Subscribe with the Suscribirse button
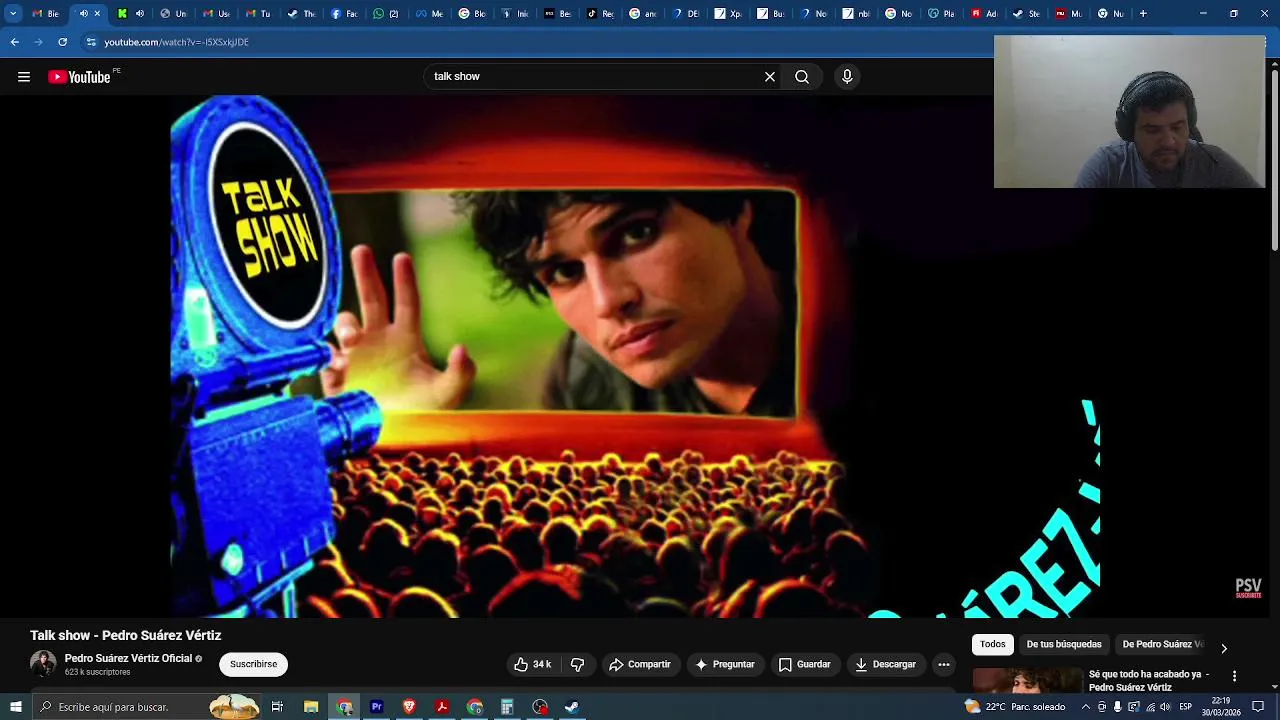 tap(254, 664)
